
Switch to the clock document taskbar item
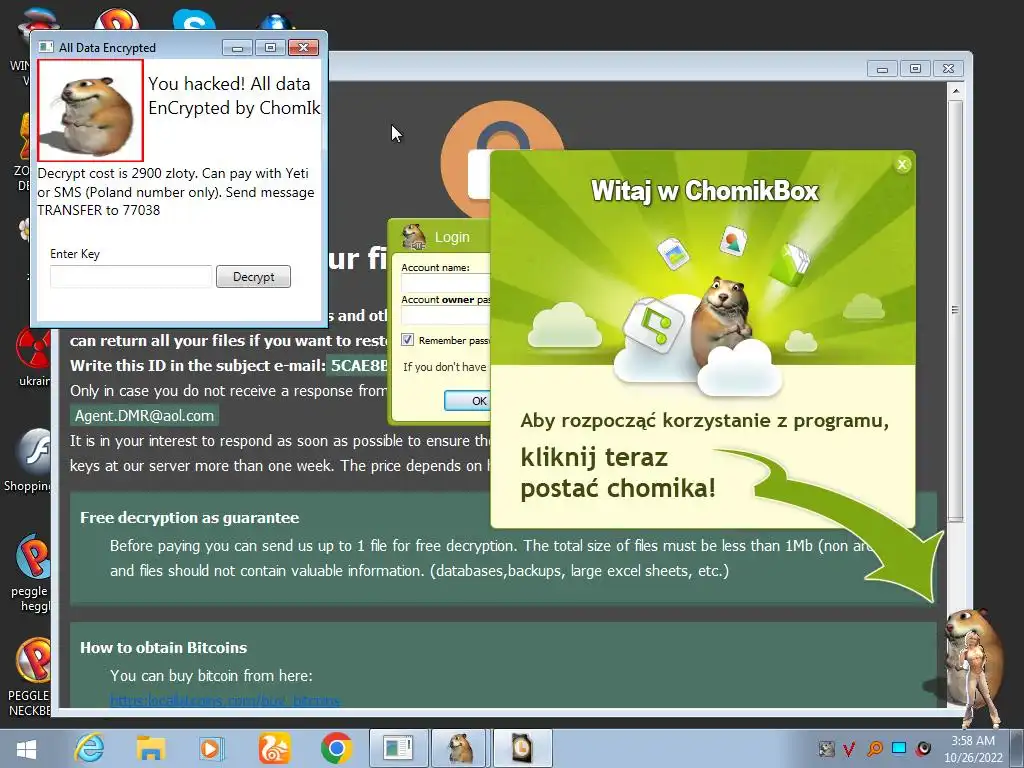tap(522, 748)
